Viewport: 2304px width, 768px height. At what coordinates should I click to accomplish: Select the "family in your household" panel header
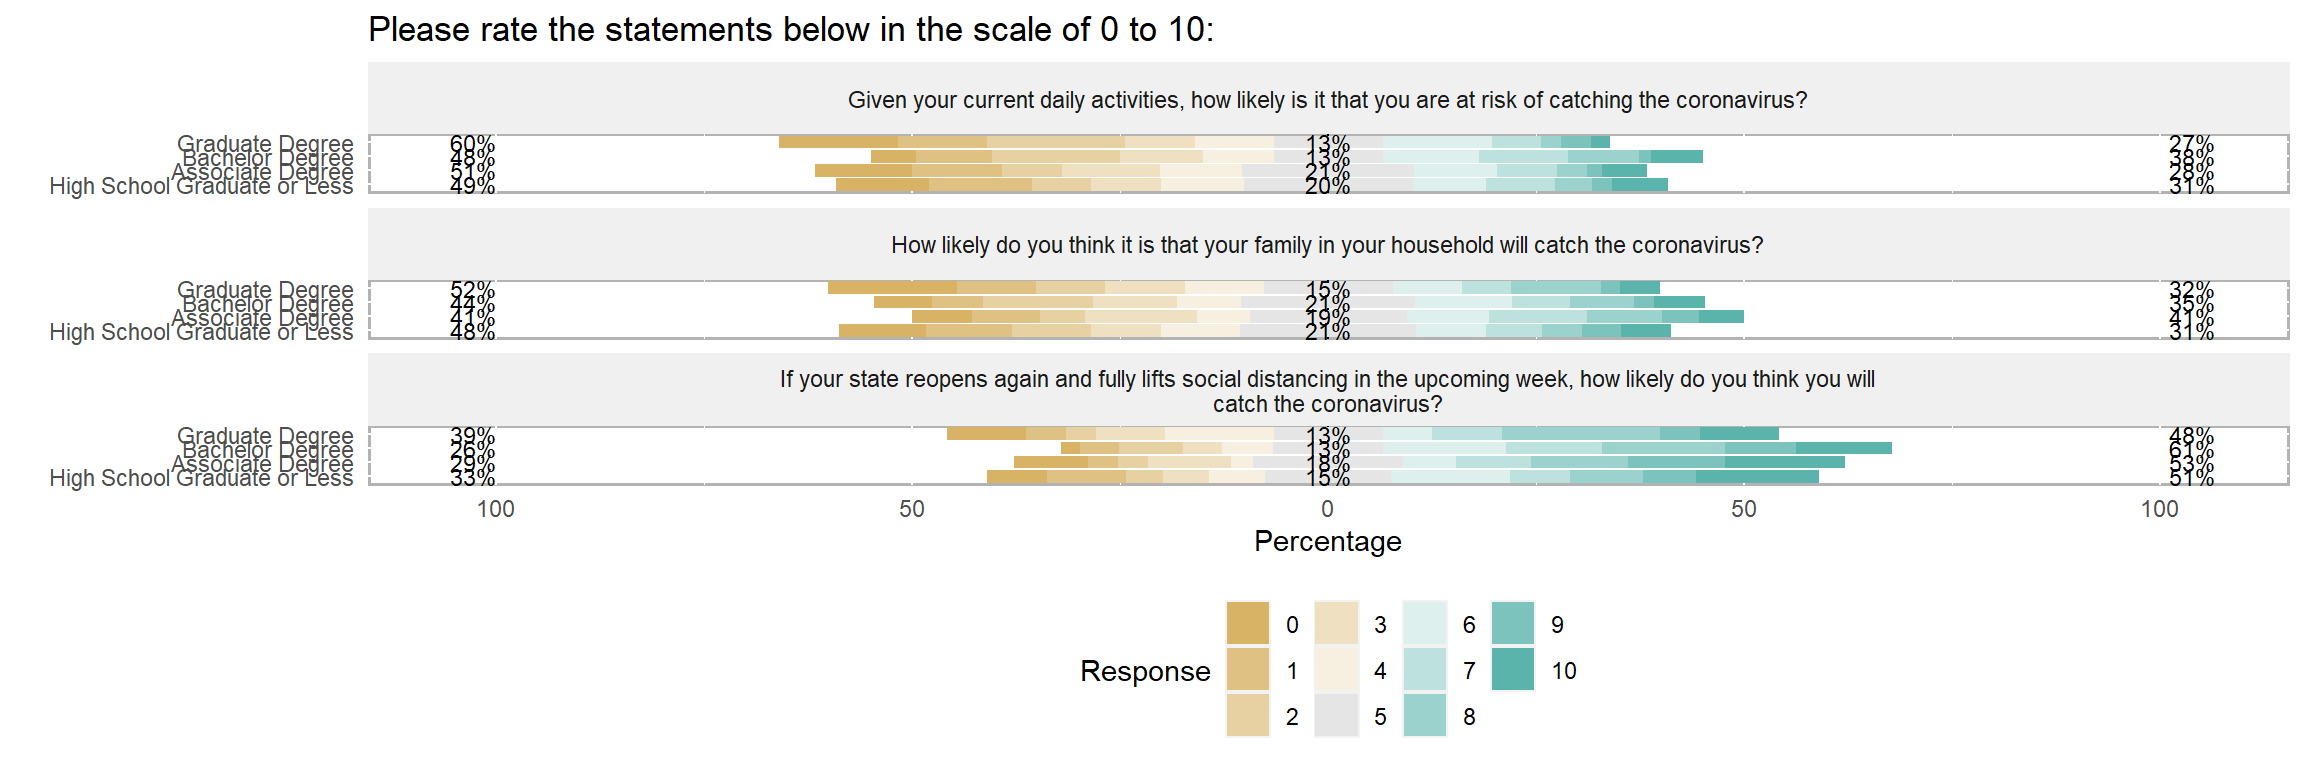tap(1327, 245)
